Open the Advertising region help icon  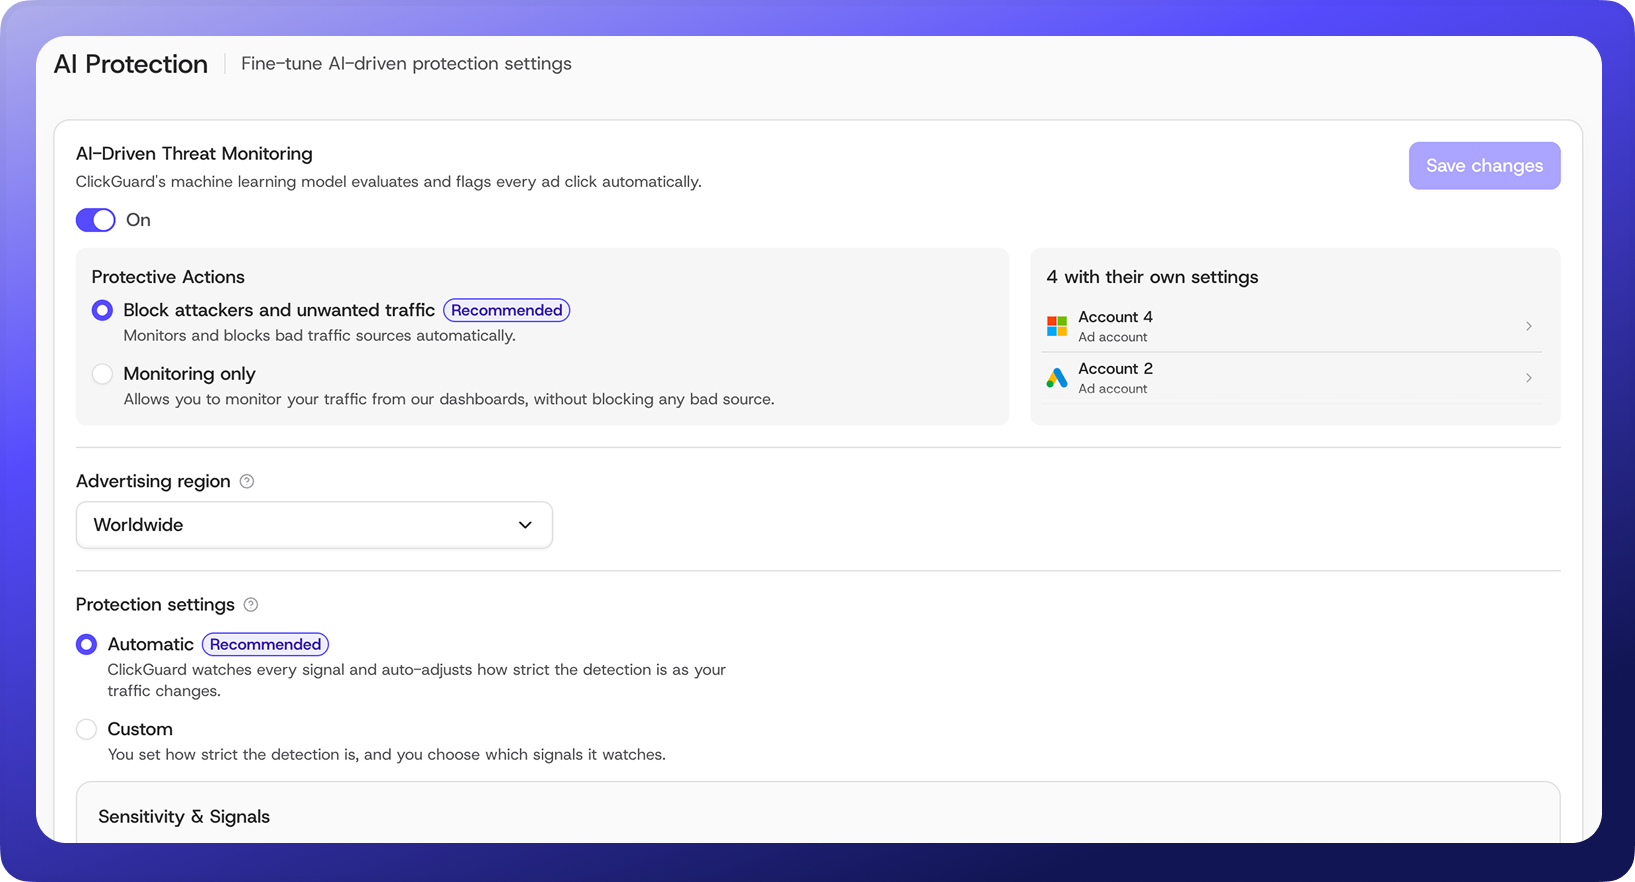(247, 481)
